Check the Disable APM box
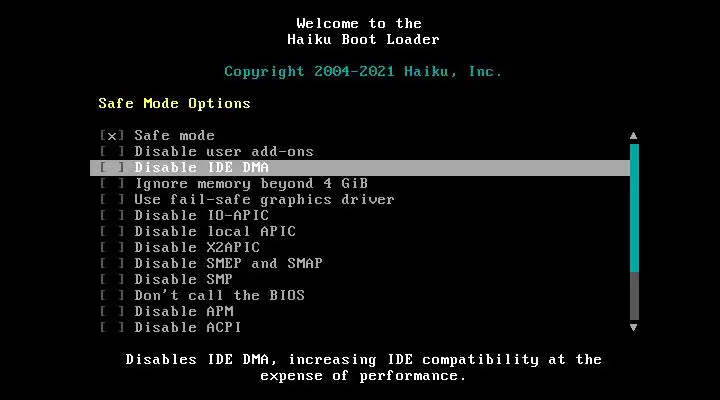 pyautogui.click(x=112, y=311)
